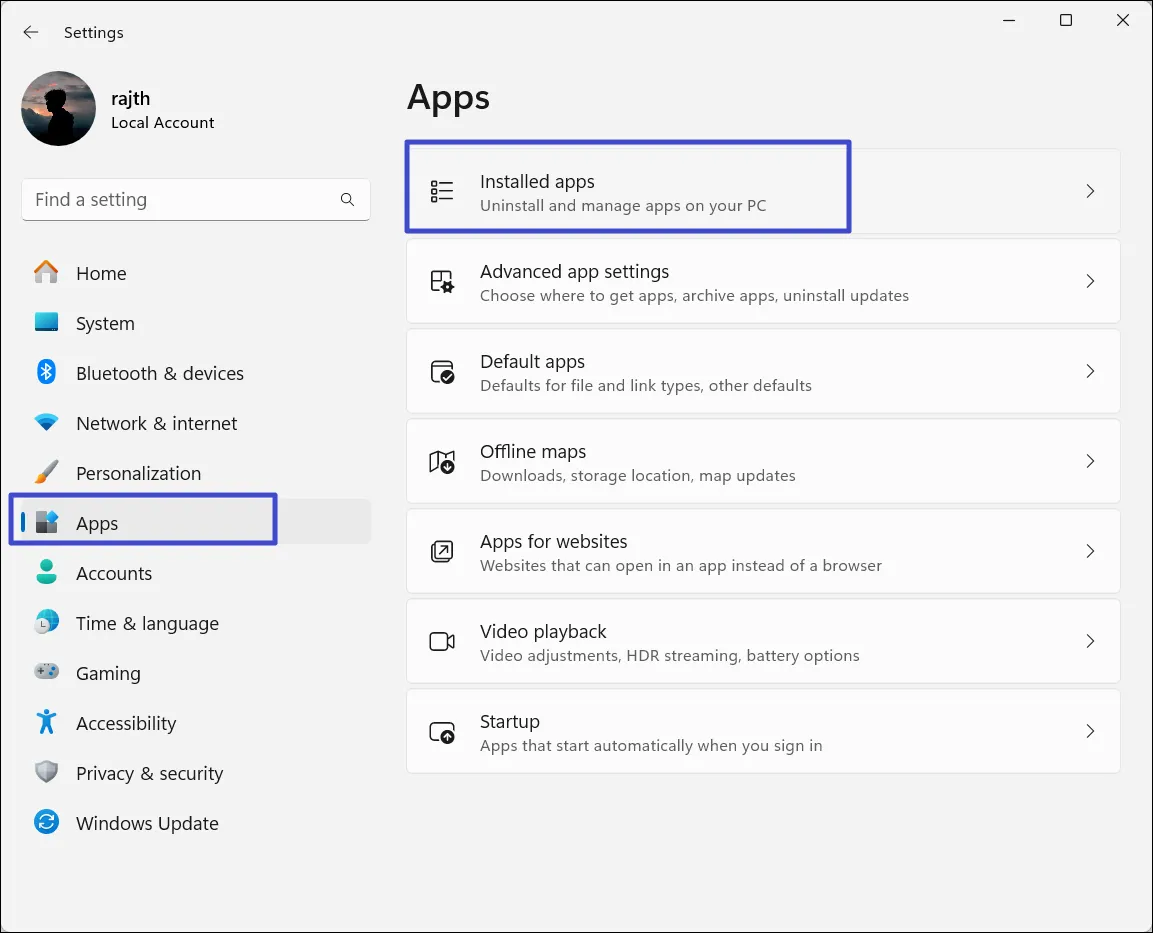
Task: Click the search magnifier icon
Action: pos(347,200)
